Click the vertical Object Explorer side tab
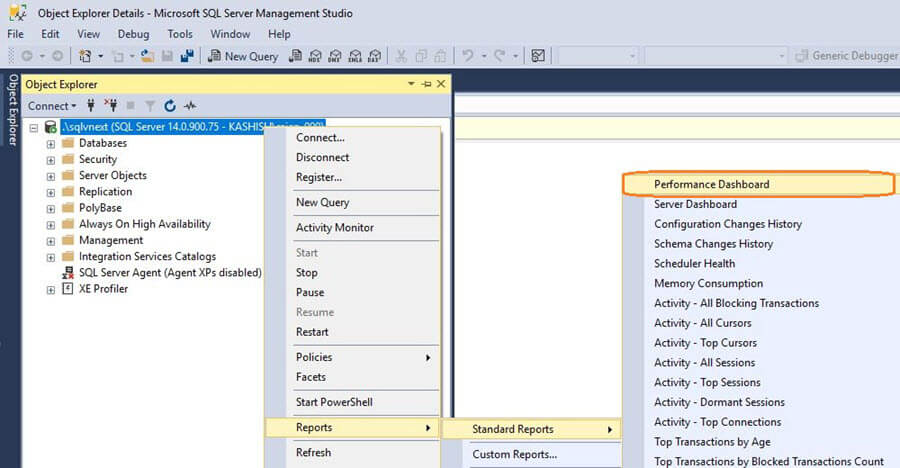 click(13, 110)
